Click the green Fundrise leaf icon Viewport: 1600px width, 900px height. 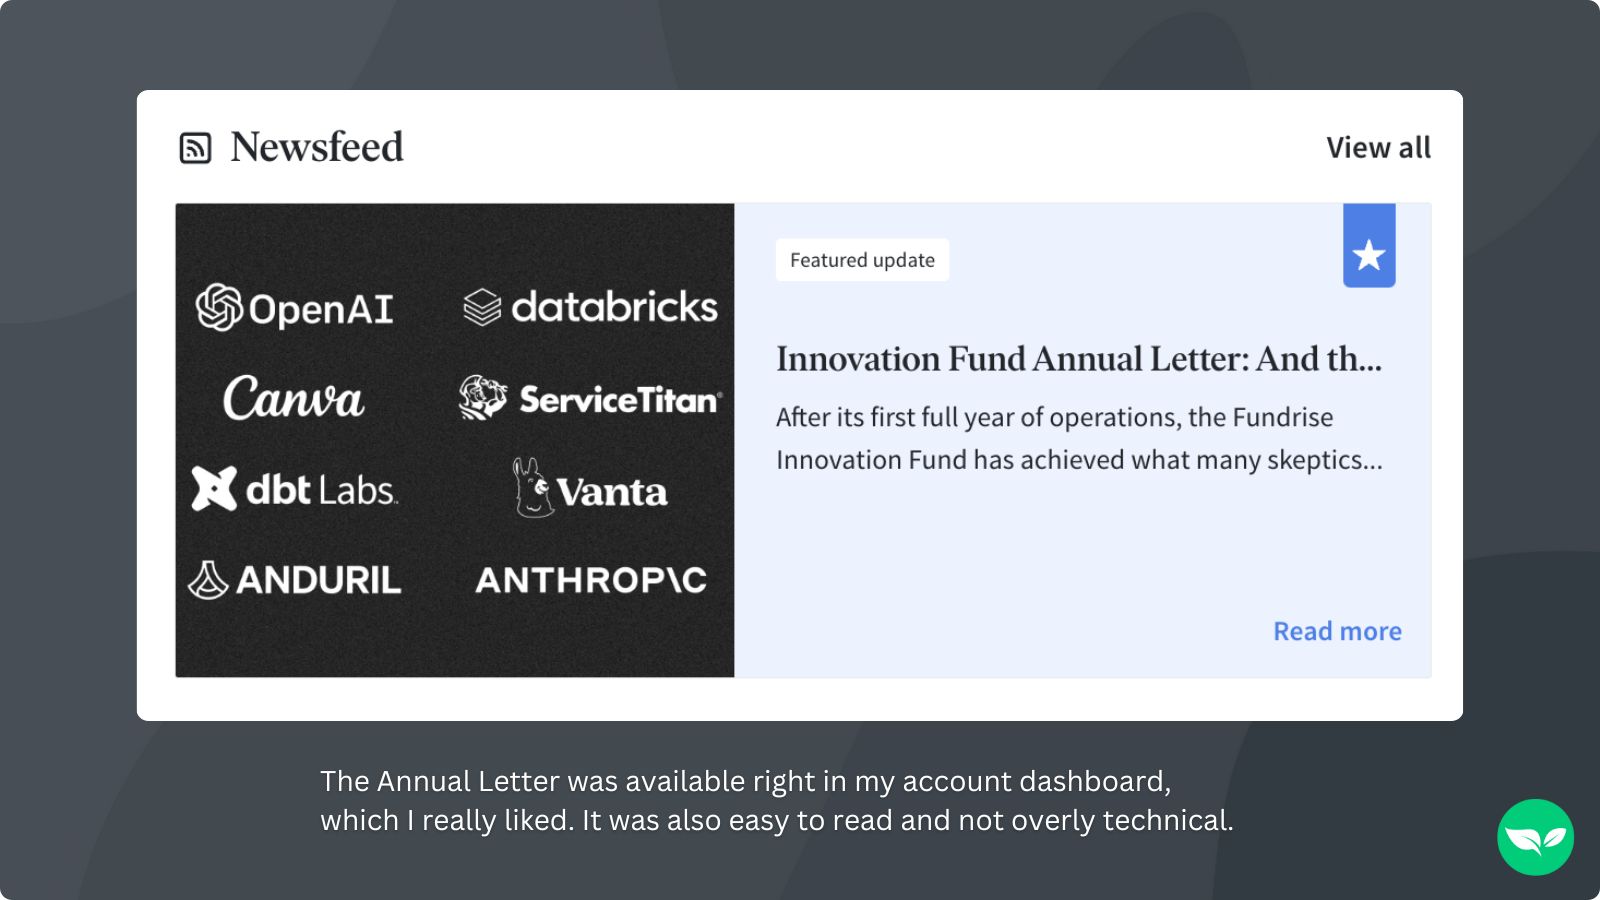pos(1534,838)
